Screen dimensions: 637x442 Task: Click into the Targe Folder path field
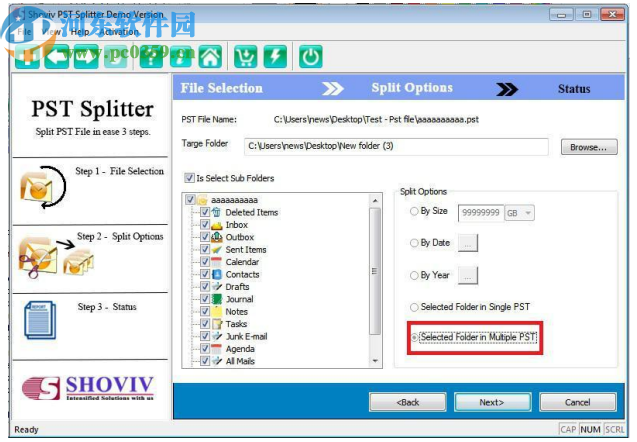pos(396,146)
